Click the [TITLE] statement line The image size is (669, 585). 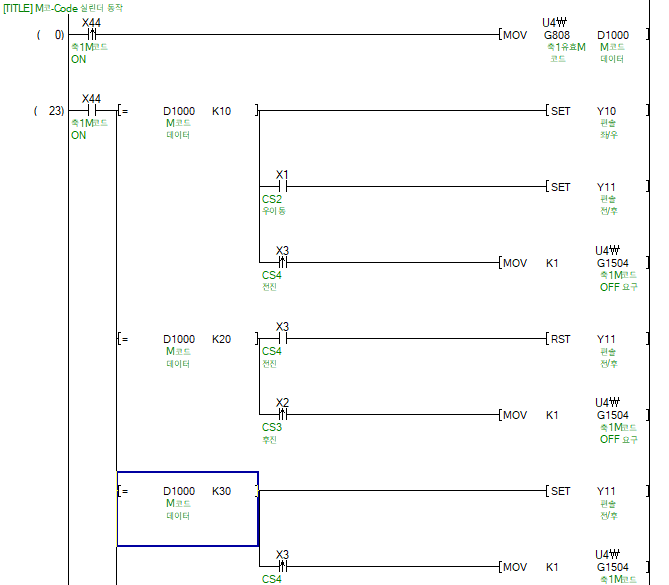click(63, 8)
